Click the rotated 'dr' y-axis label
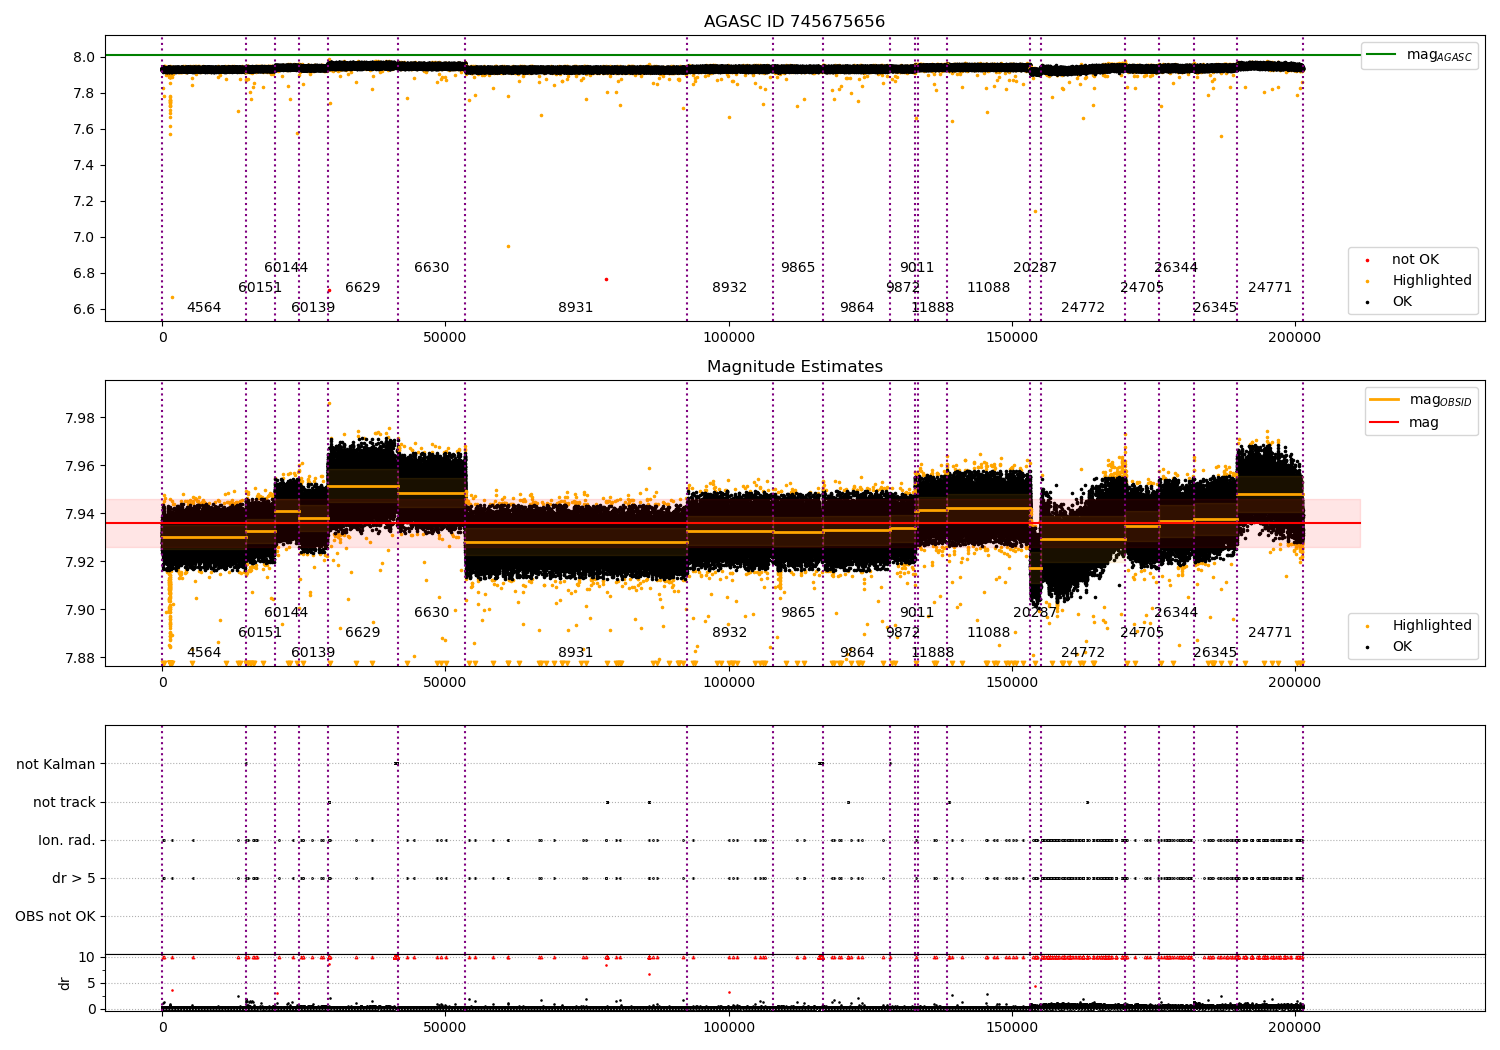 coord(65,983)
